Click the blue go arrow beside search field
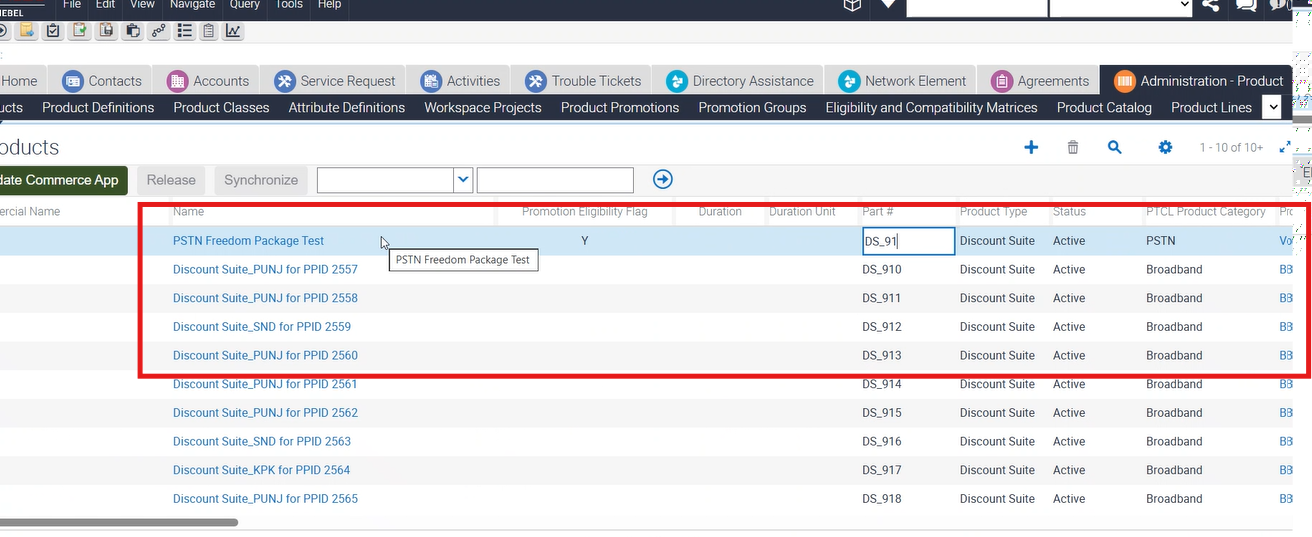The image size is (1312, 537). [x=662, y=180]
